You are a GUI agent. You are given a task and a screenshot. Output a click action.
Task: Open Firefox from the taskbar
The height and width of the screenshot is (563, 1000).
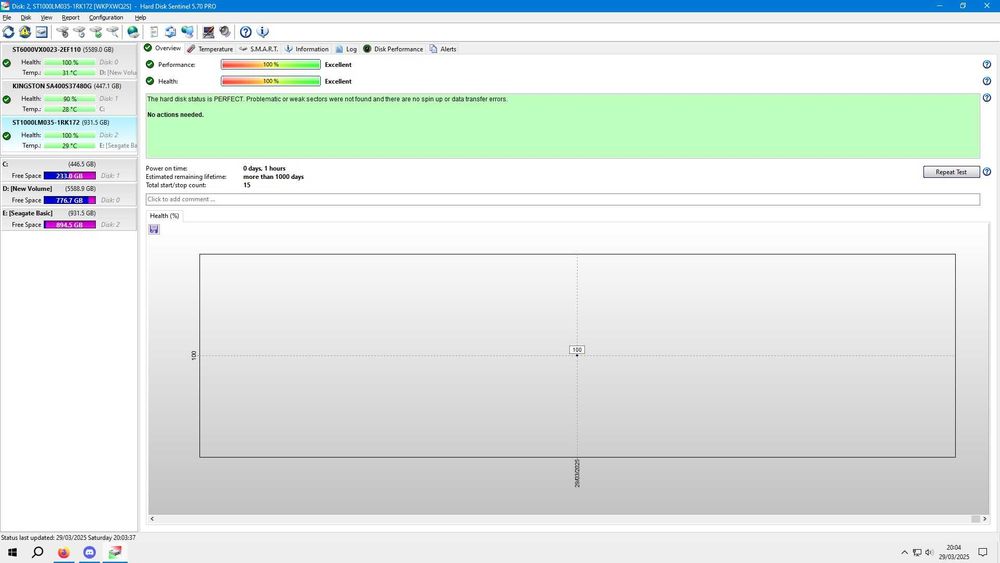64,552
